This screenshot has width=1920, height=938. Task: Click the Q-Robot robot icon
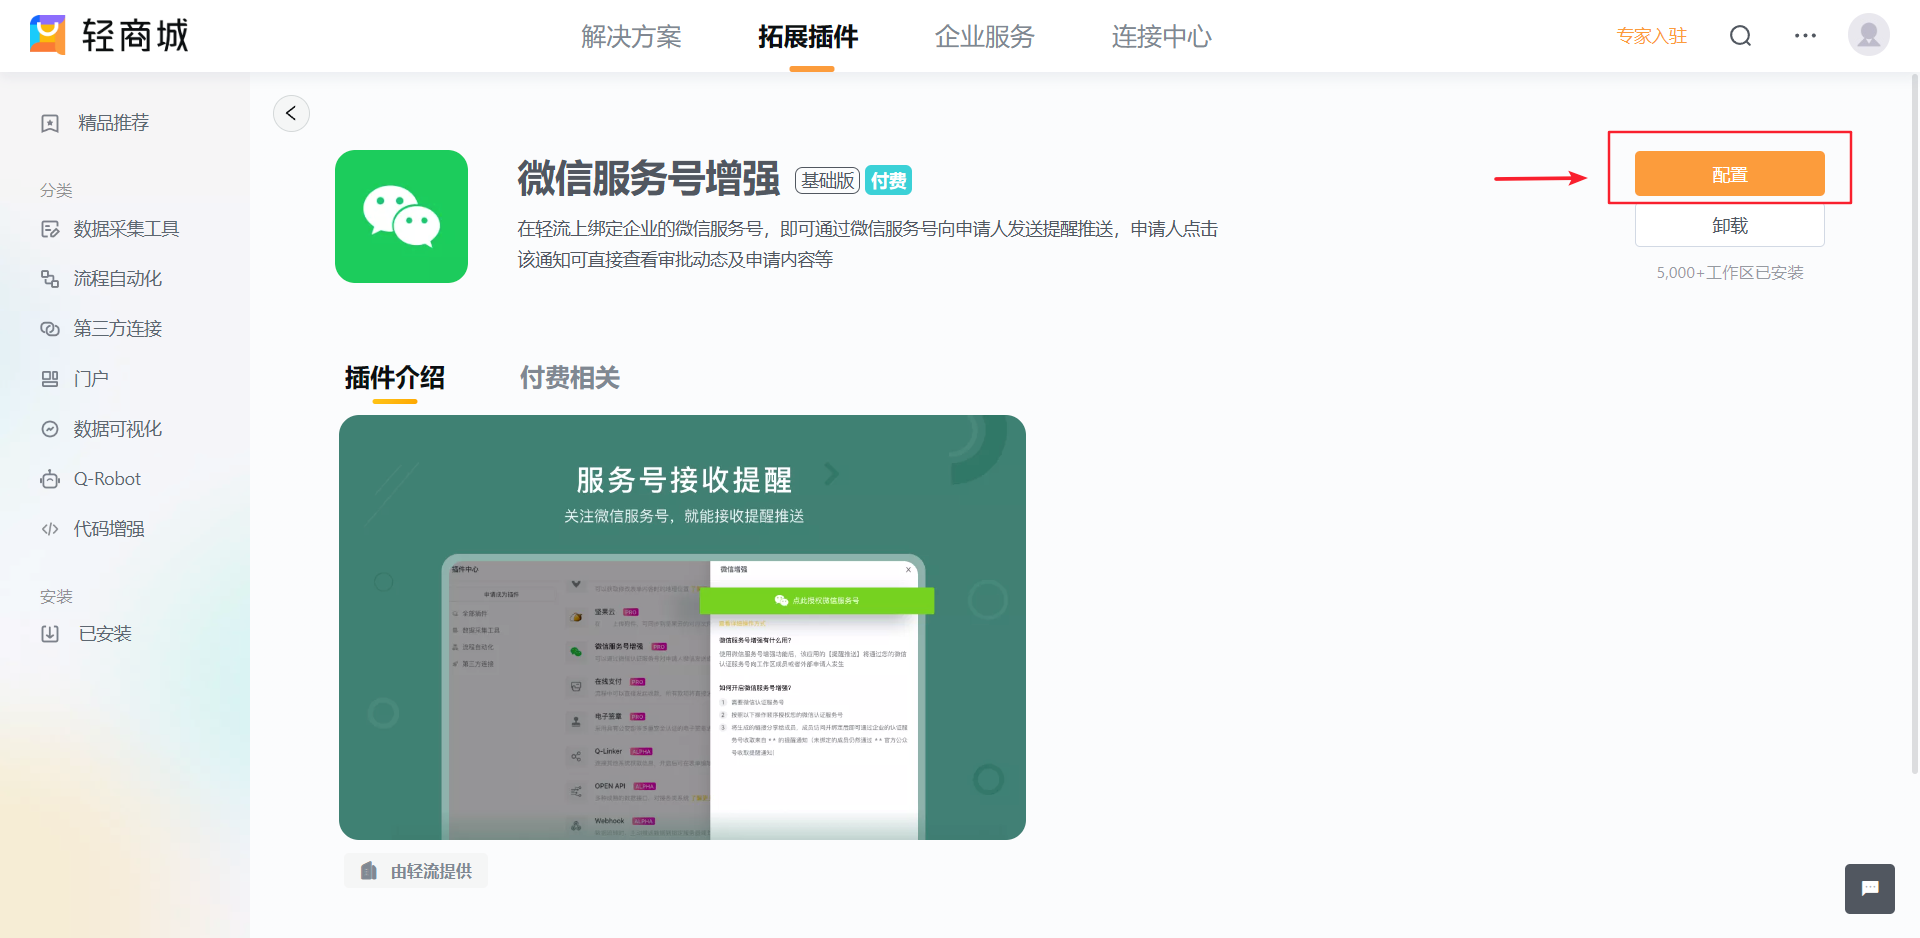[50, 479]
